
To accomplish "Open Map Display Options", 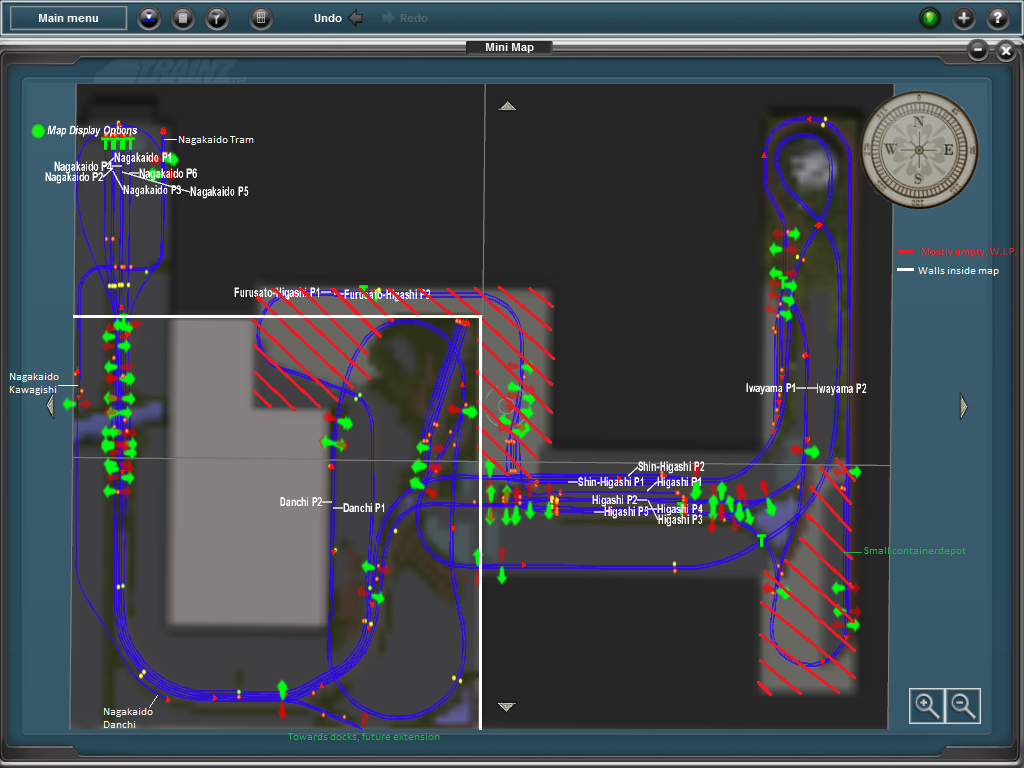I will (x=84, y=131).
